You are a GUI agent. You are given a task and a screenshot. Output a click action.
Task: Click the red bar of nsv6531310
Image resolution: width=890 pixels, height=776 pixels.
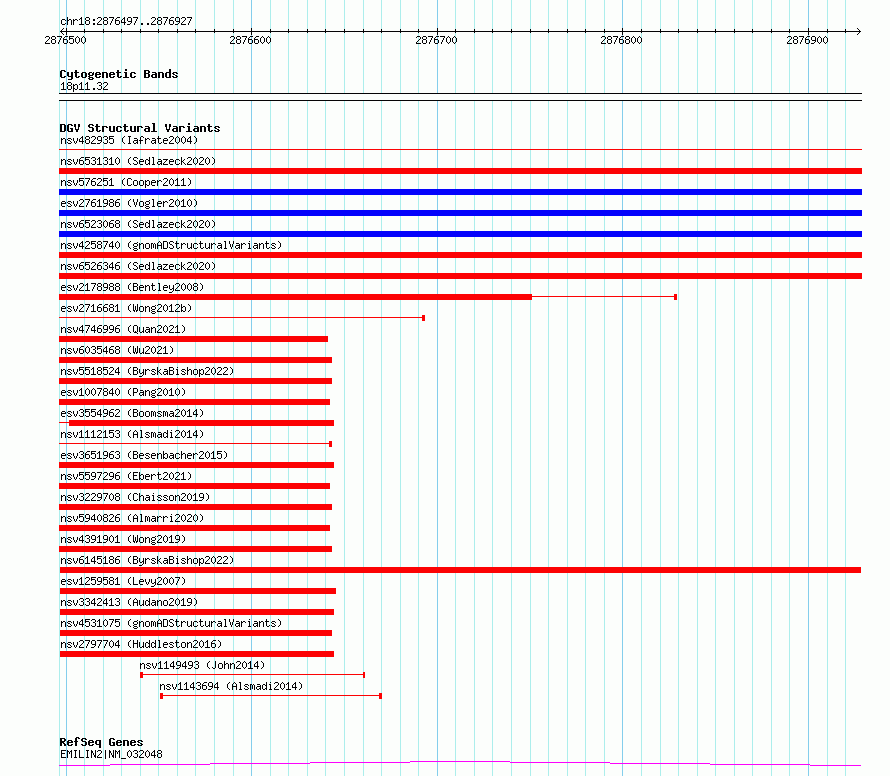460,171
